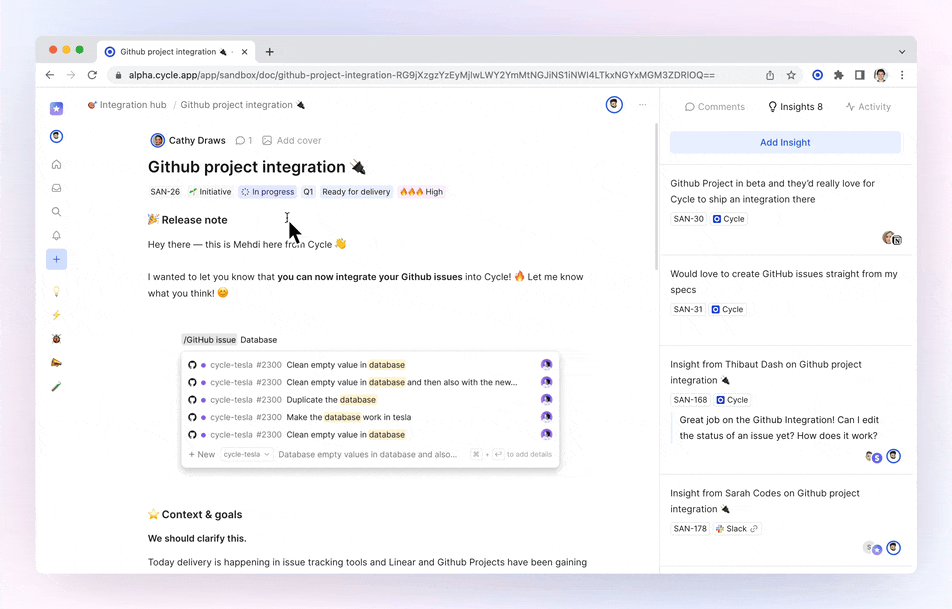
Task: Click the Add Insight button
Action: (785, 142)
